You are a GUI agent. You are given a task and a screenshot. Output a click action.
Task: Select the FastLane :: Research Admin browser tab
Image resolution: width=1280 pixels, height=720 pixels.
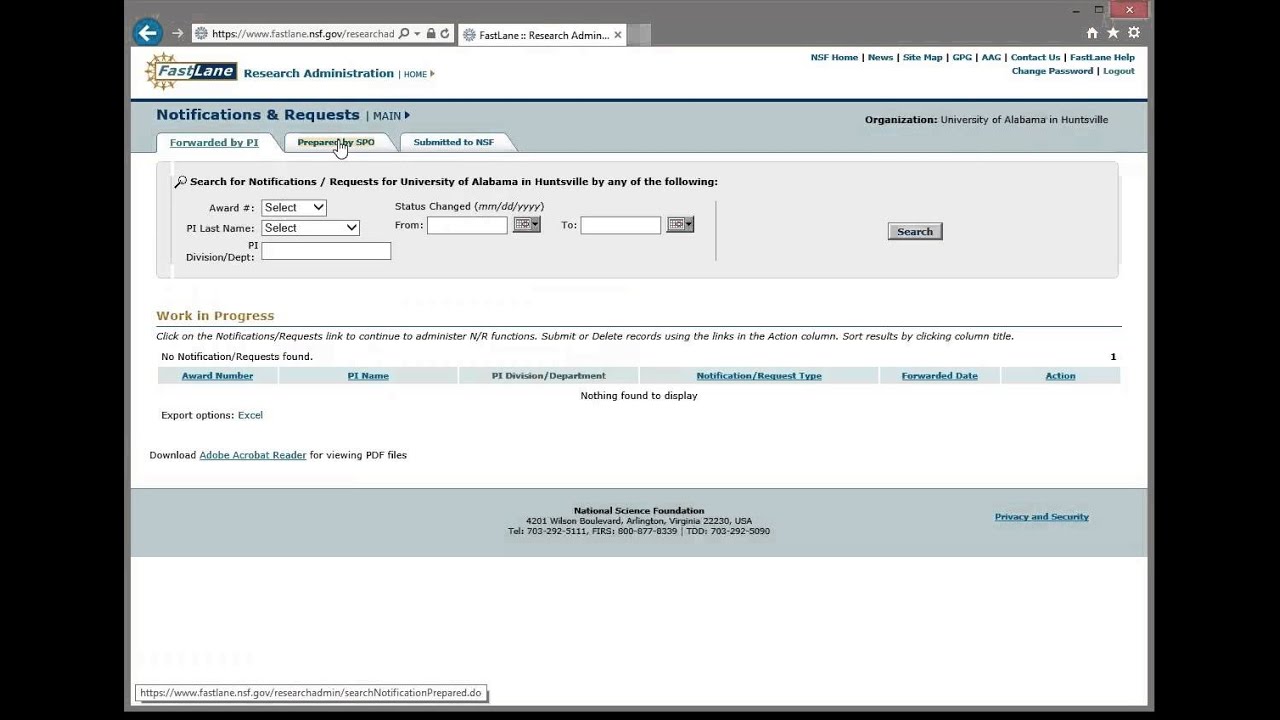[542, 35]
